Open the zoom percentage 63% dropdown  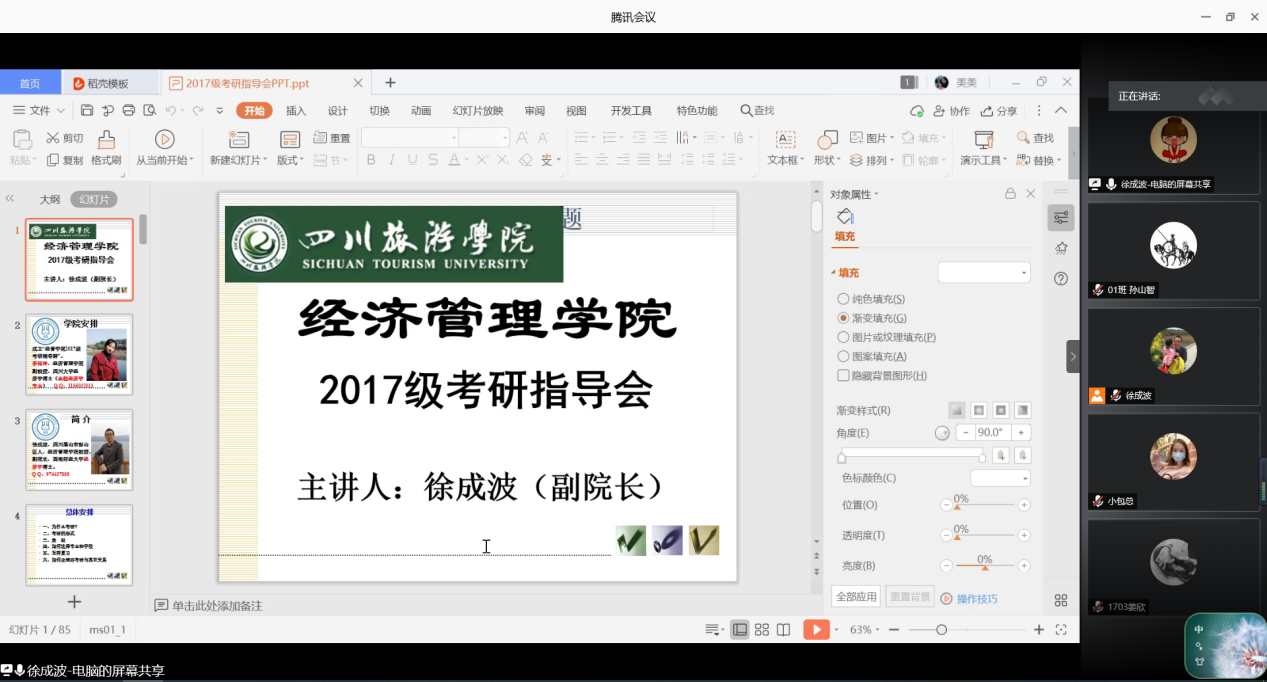click(865, 629)
